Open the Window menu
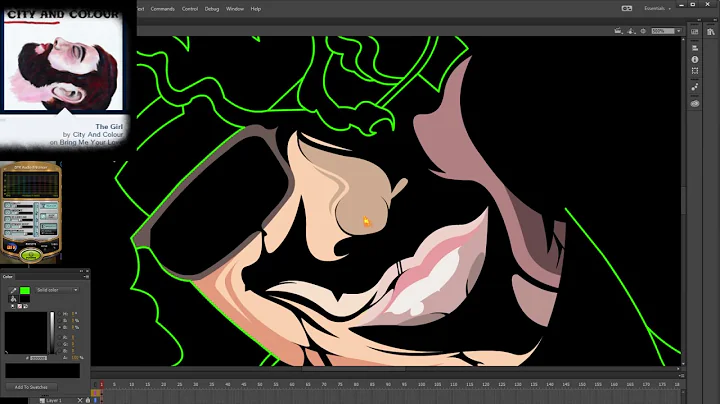The height and width of the screenshot is (404, 720). (235, 9)
